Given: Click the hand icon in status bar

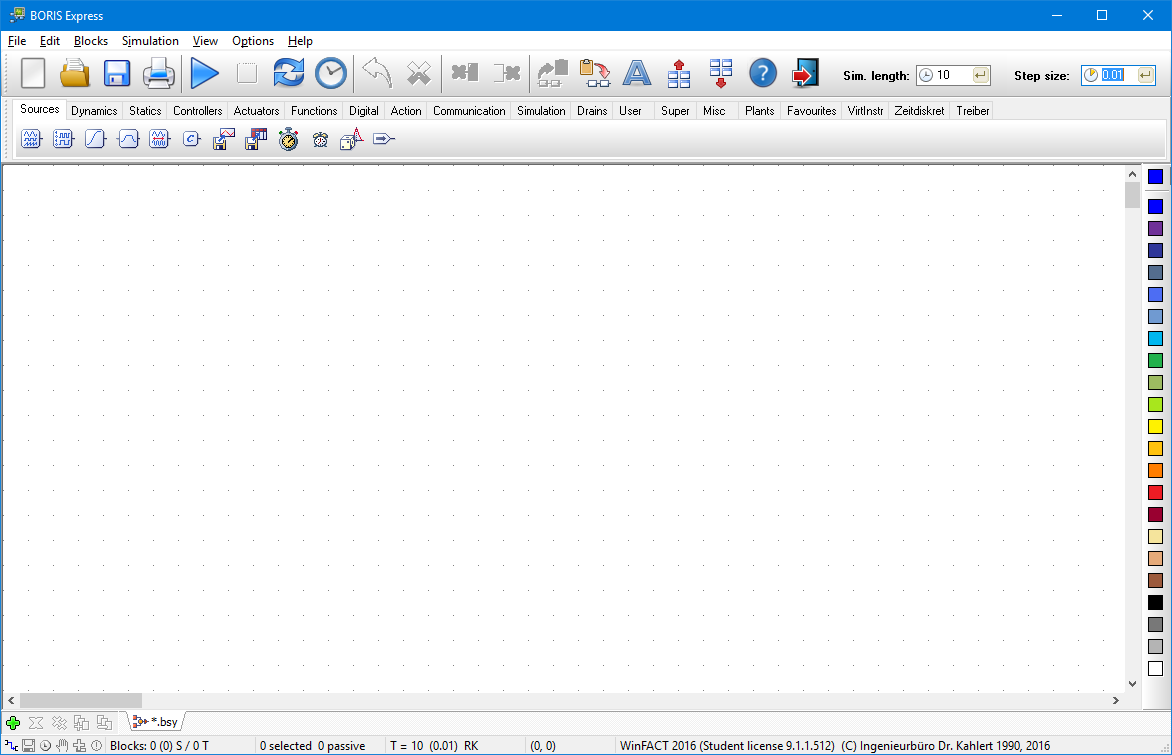Looking at the screenshot, I should [62, 745].
